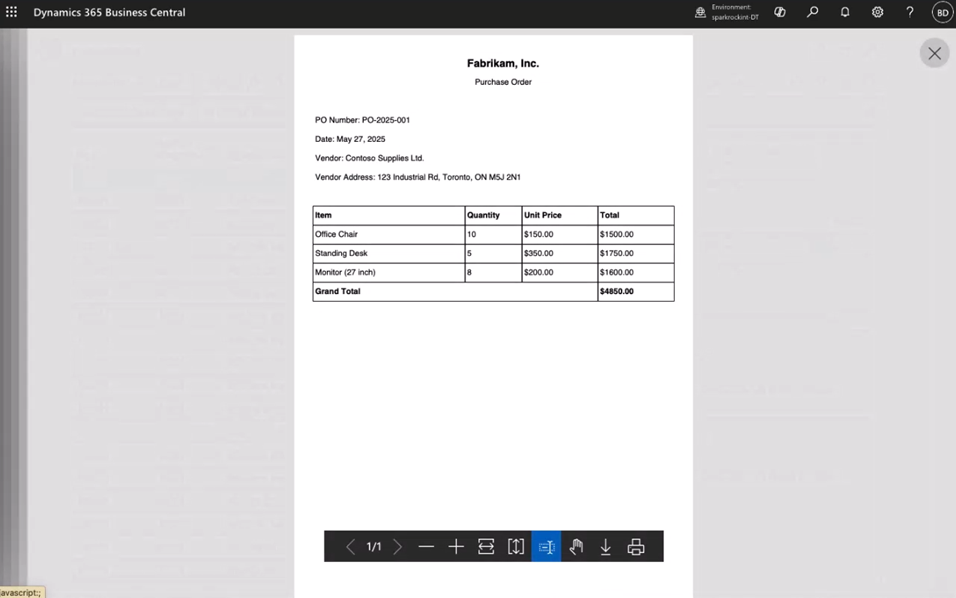Toggle text selection mode
Viewport: 956px width, 598px height.
pyautogui.click(x=545, y=546)
